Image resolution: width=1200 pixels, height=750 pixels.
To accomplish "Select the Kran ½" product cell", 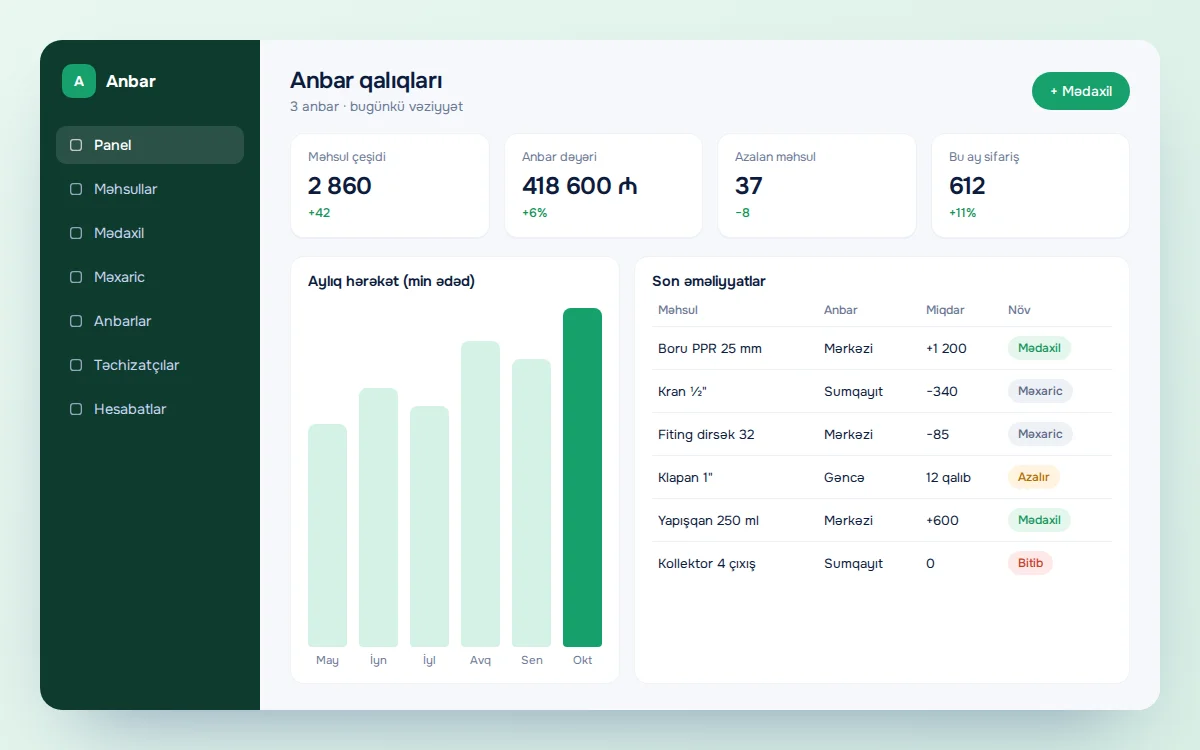I will click(x=683, y=391).
